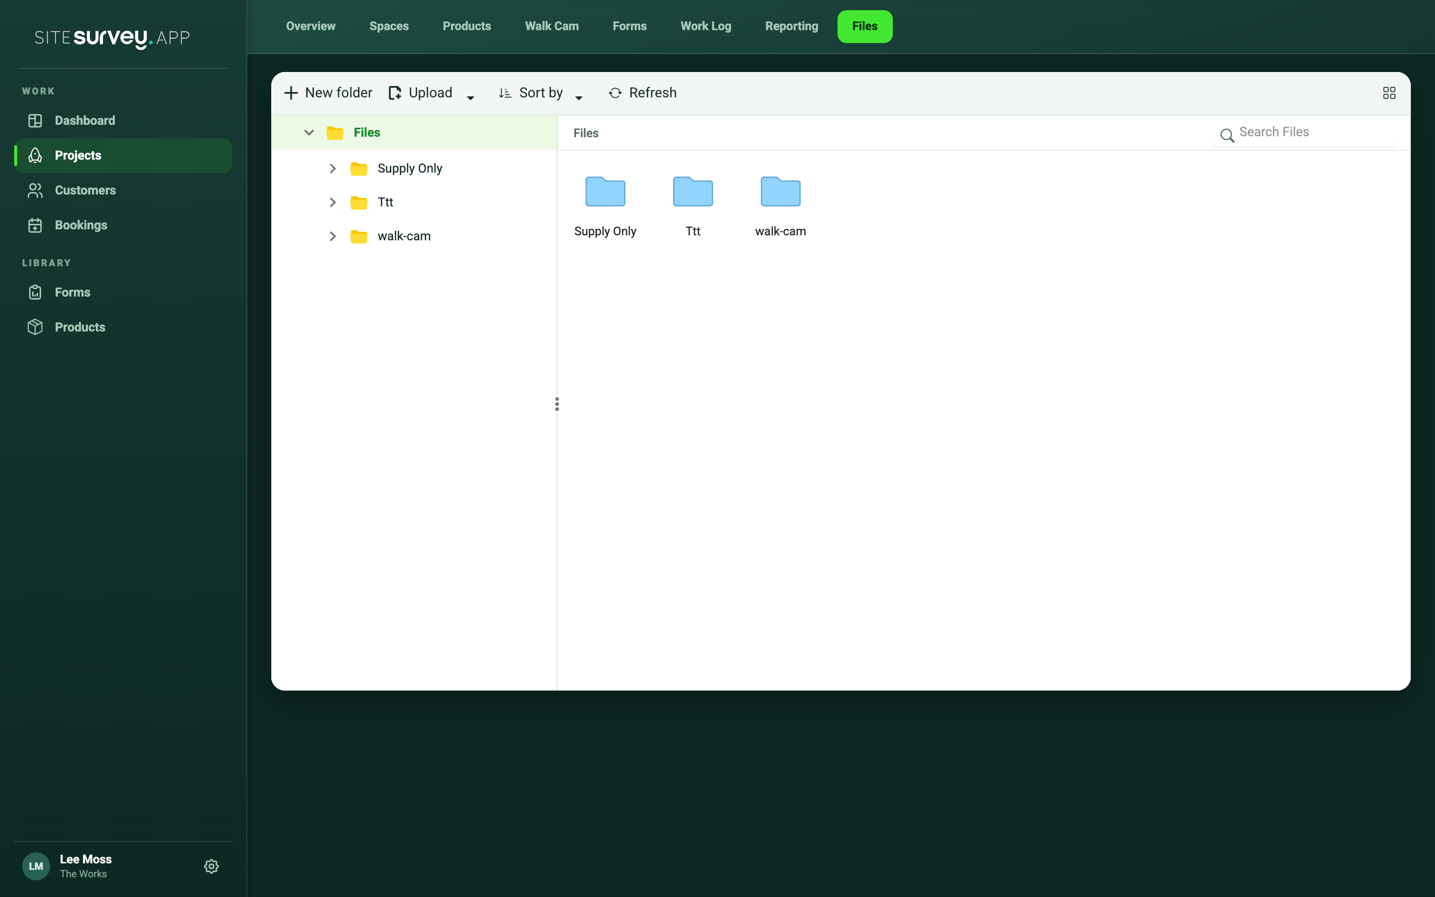Create a New folder
1435x897 pixels.
point(328,93)
